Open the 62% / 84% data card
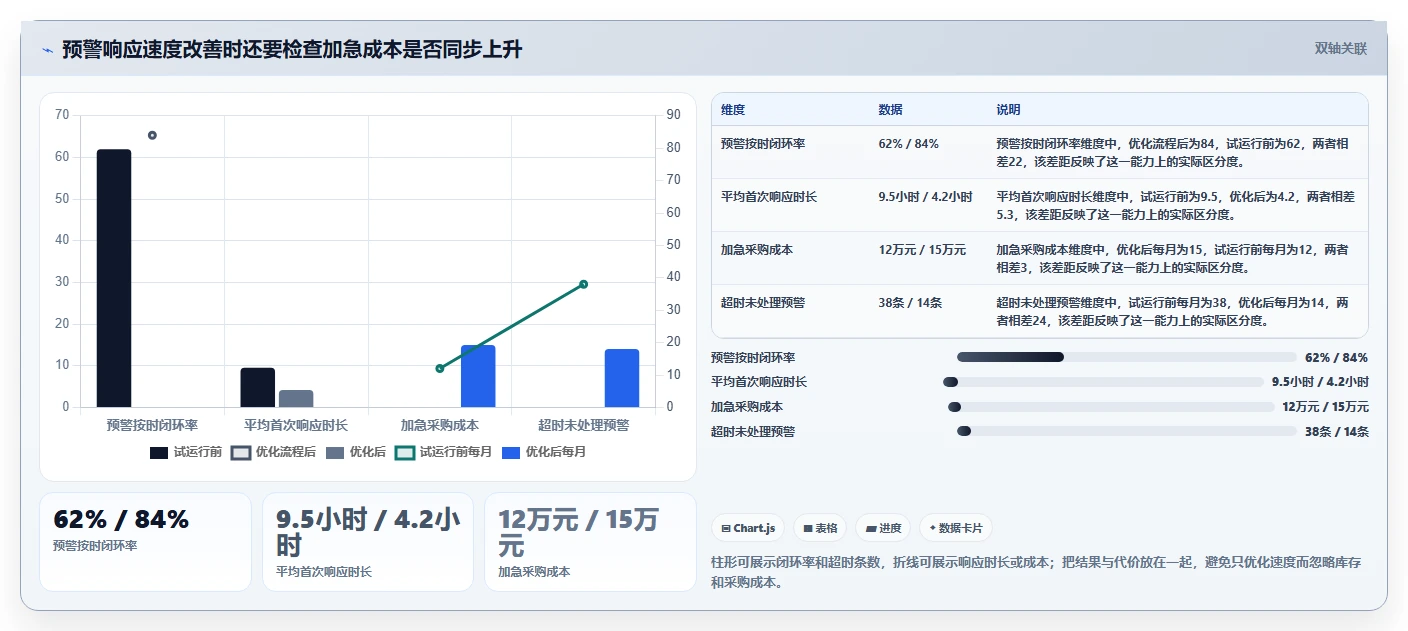The image size is (1408, 631). coord(145,541)
